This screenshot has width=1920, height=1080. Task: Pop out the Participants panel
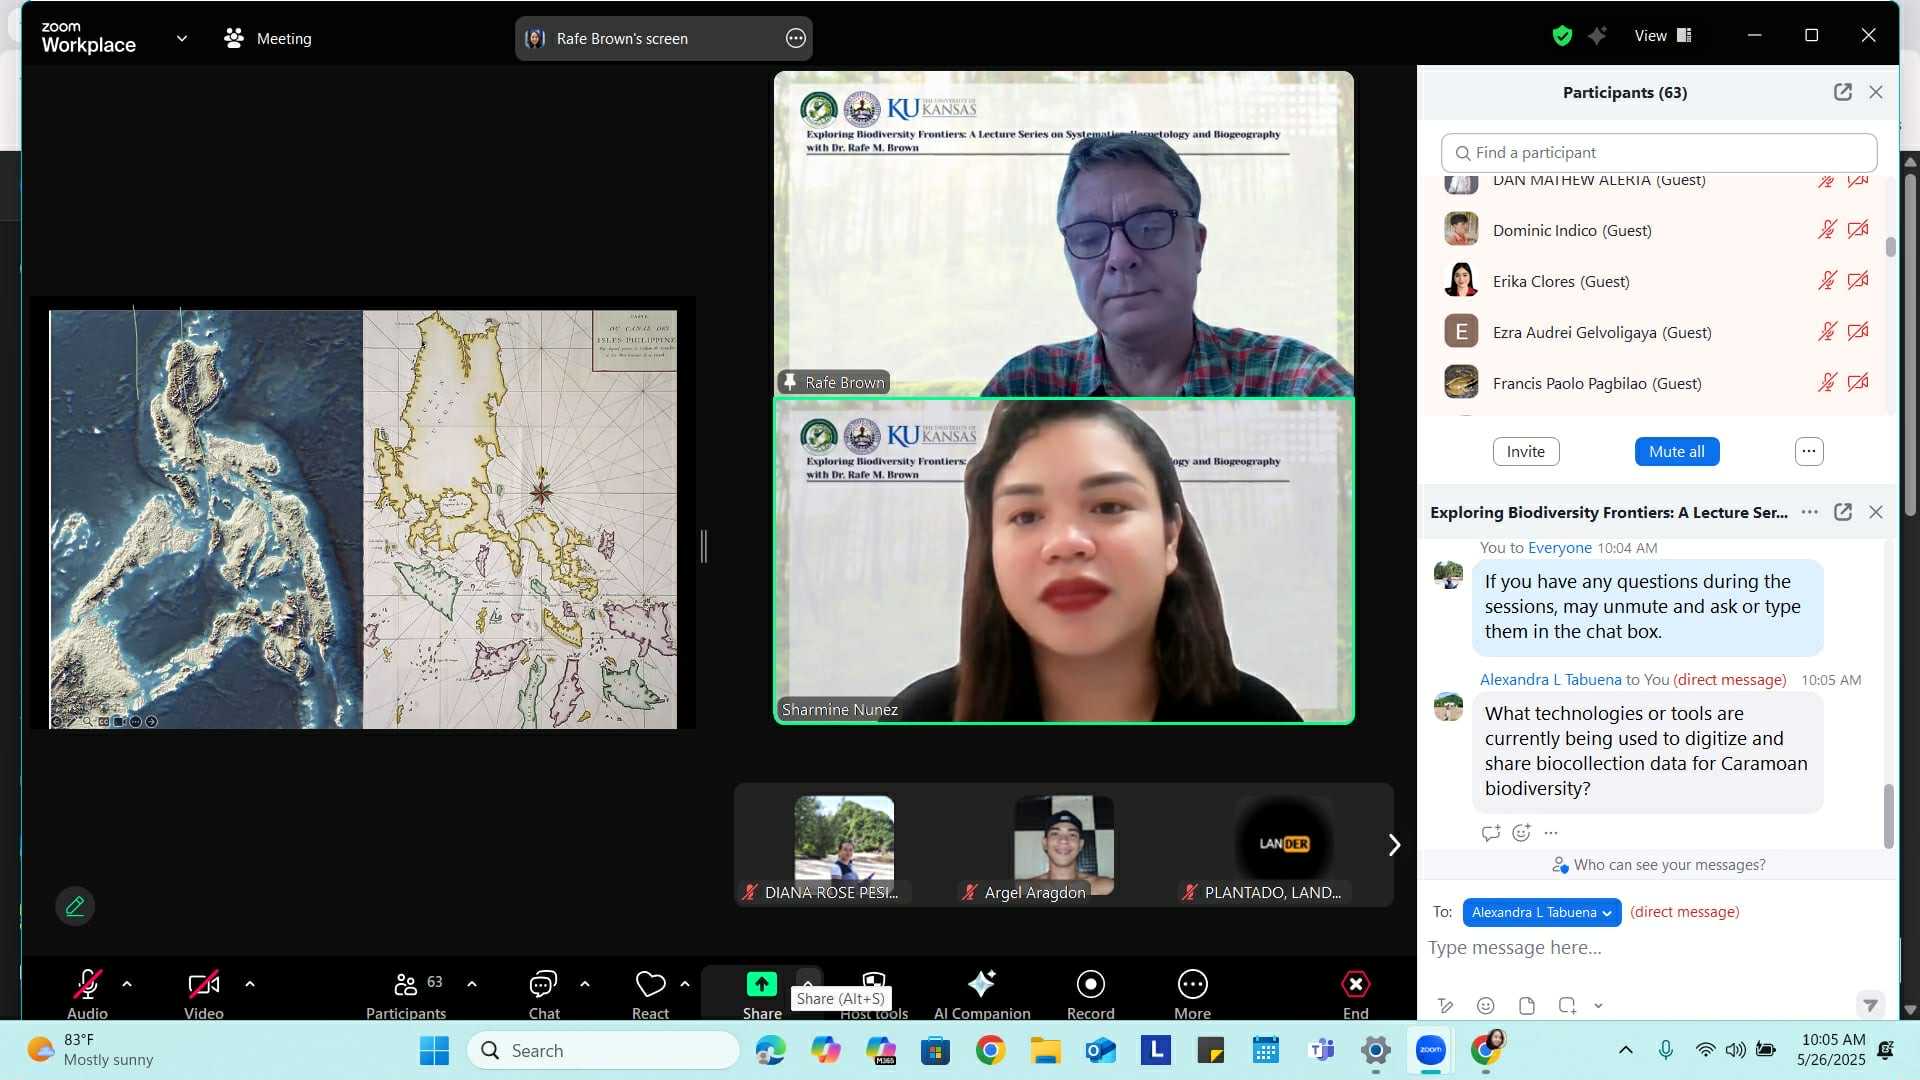point(1842,92)
